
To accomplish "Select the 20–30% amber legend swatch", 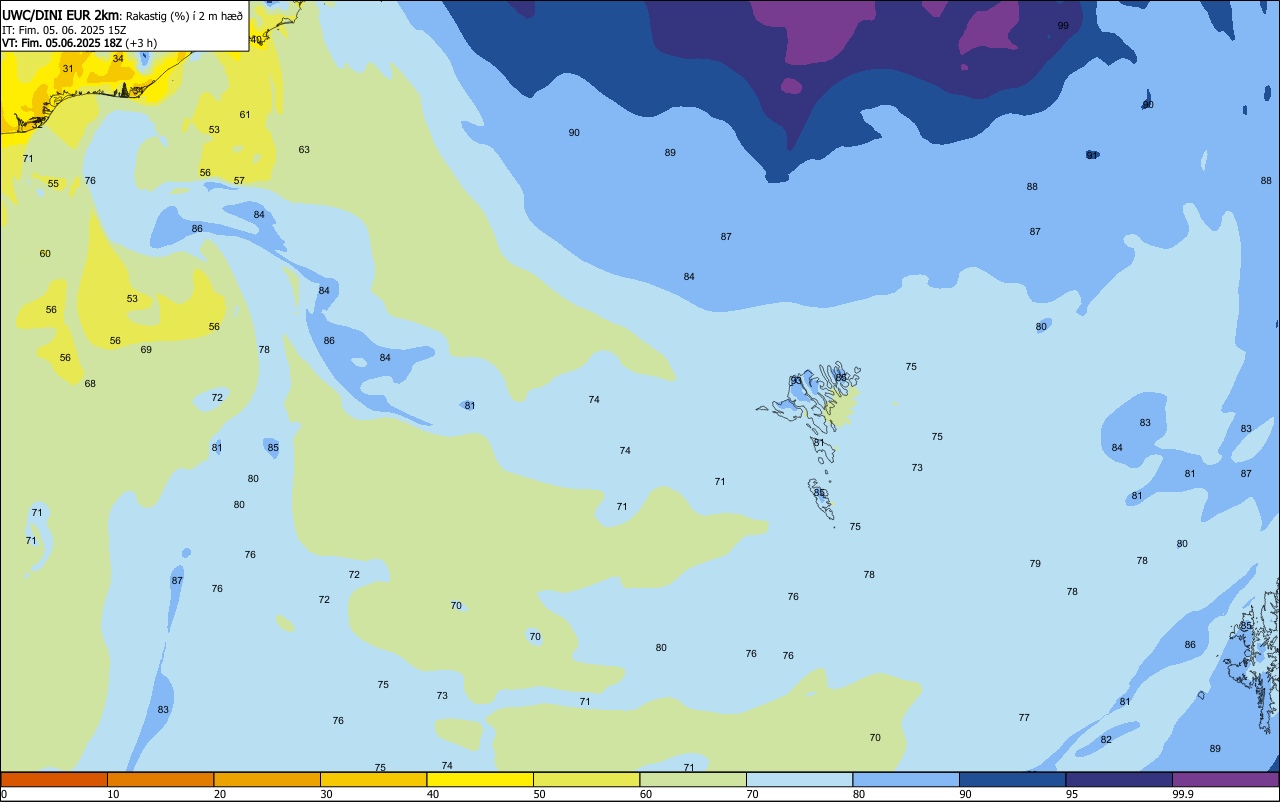I will point(267,779).
